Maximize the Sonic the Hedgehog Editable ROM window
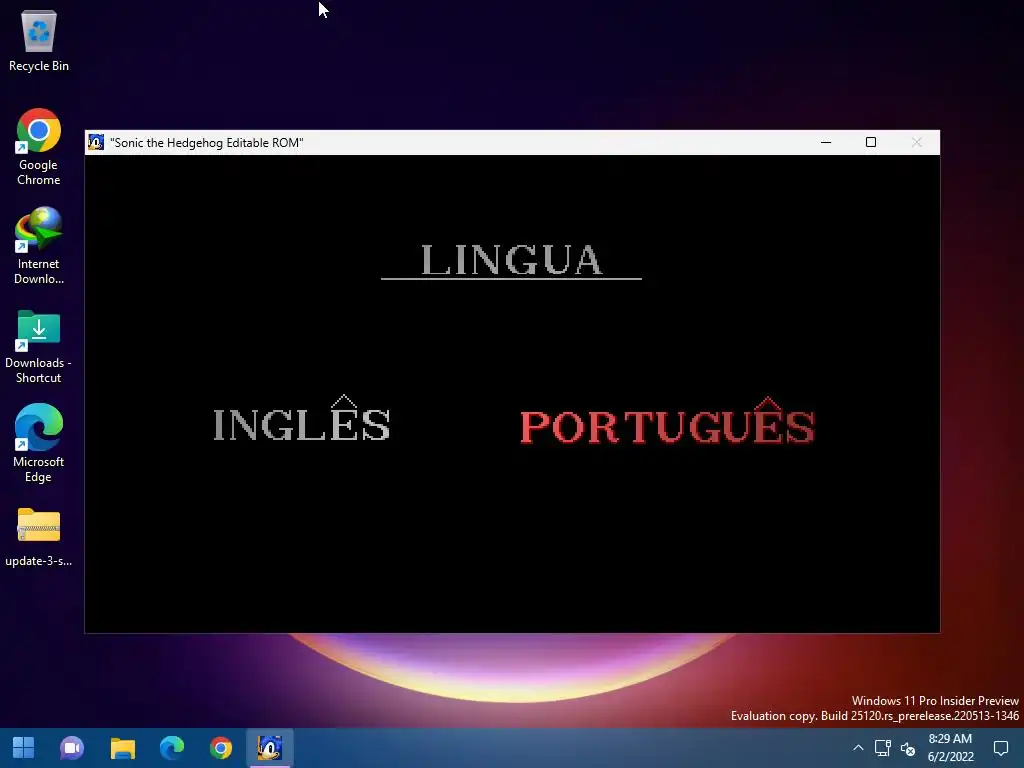 871,142
